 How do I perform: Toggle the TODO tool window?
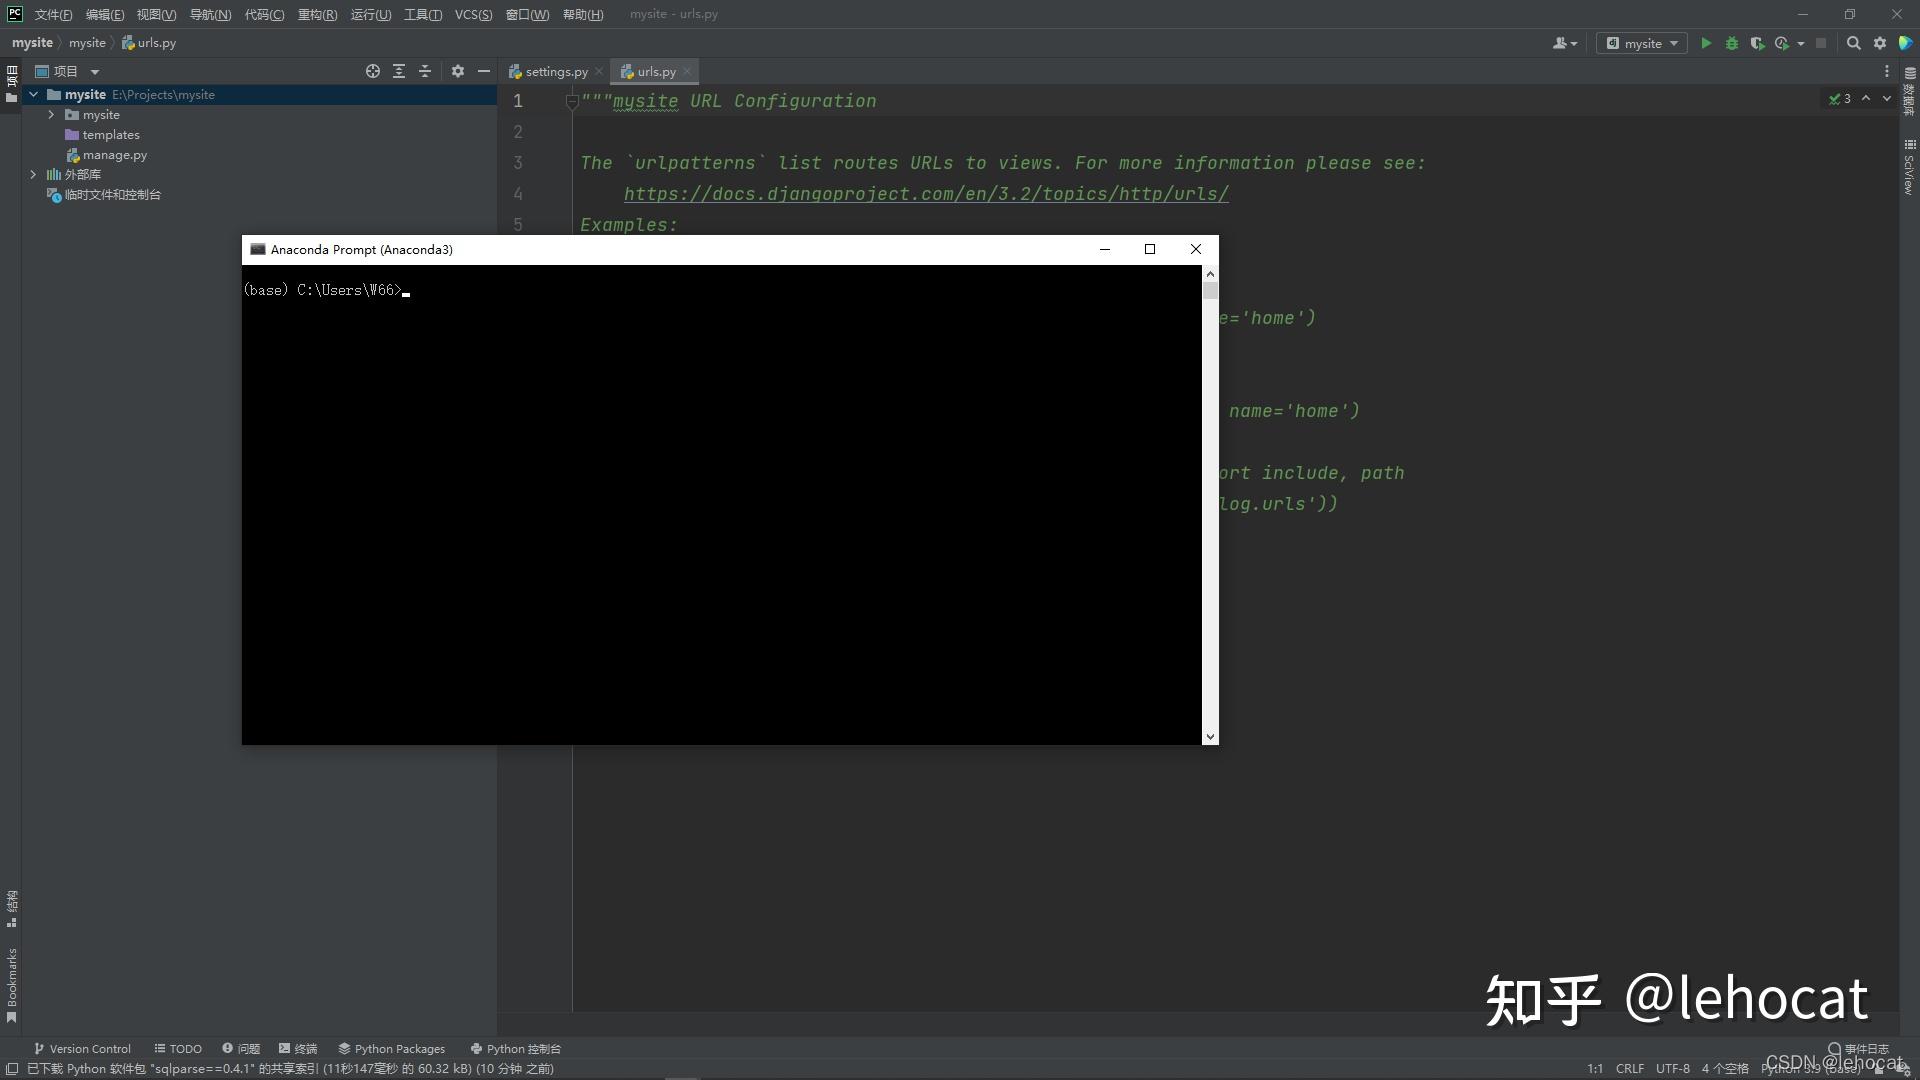[x=178, y=1049]
